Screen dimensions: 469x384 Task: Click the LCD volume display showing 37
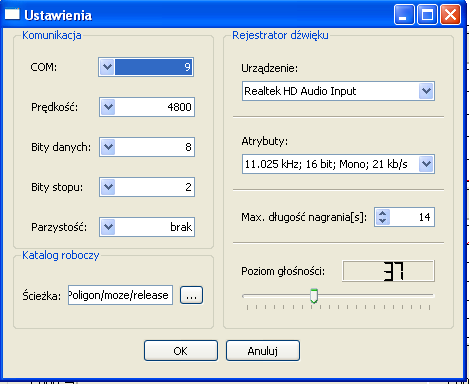tap(388, 271)
